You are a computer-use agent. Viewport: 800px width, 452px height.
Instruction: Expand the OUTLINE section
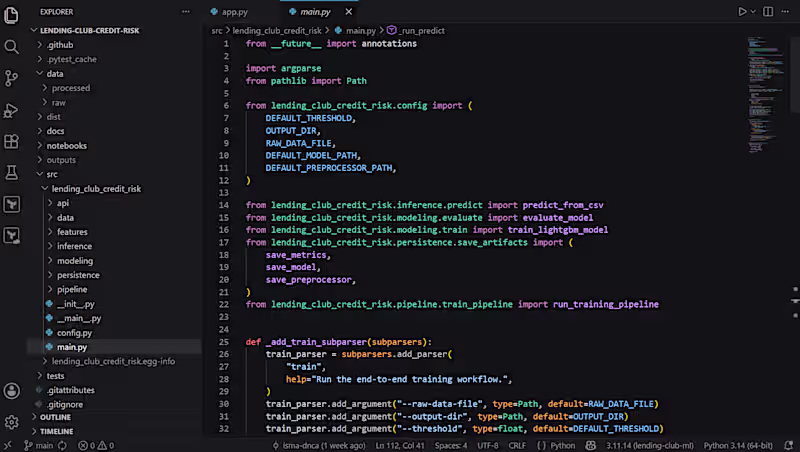(x=56, y=417)
